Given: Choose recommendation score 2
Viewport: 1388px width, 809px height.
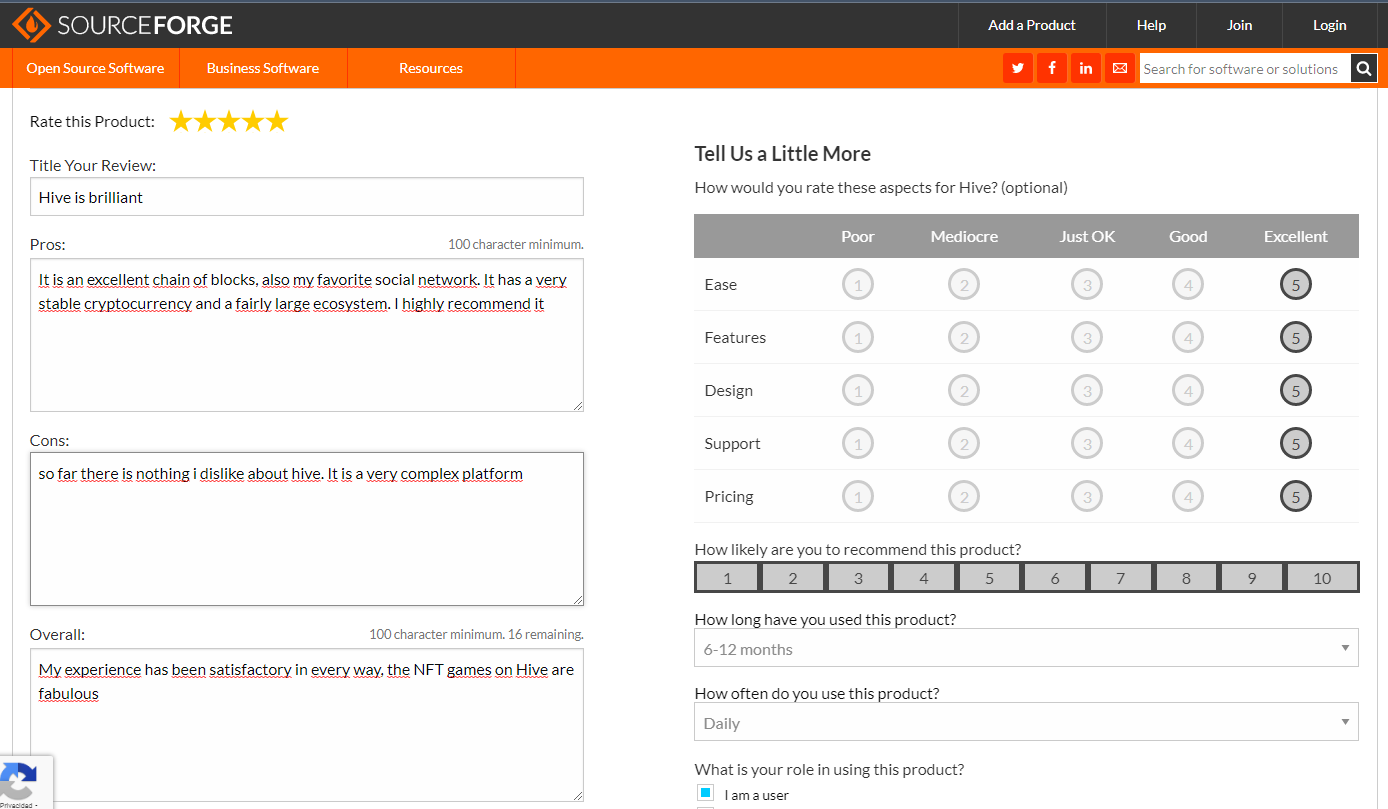Looking at the screenshot, I should tap(792, 578).
